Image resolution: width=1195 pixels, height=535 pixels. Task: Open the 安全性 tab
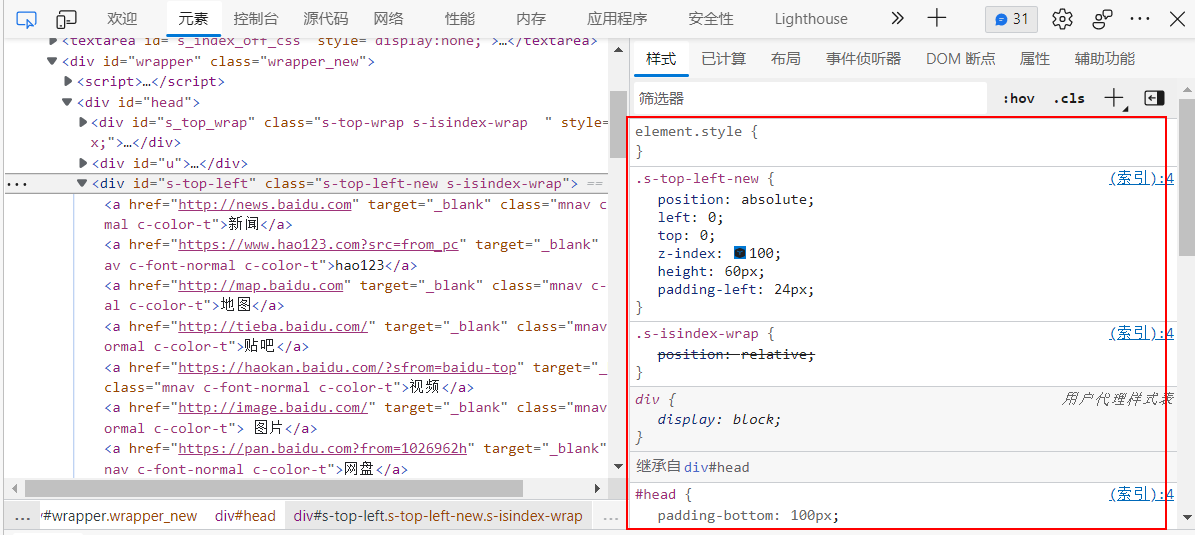click(710, 19)
